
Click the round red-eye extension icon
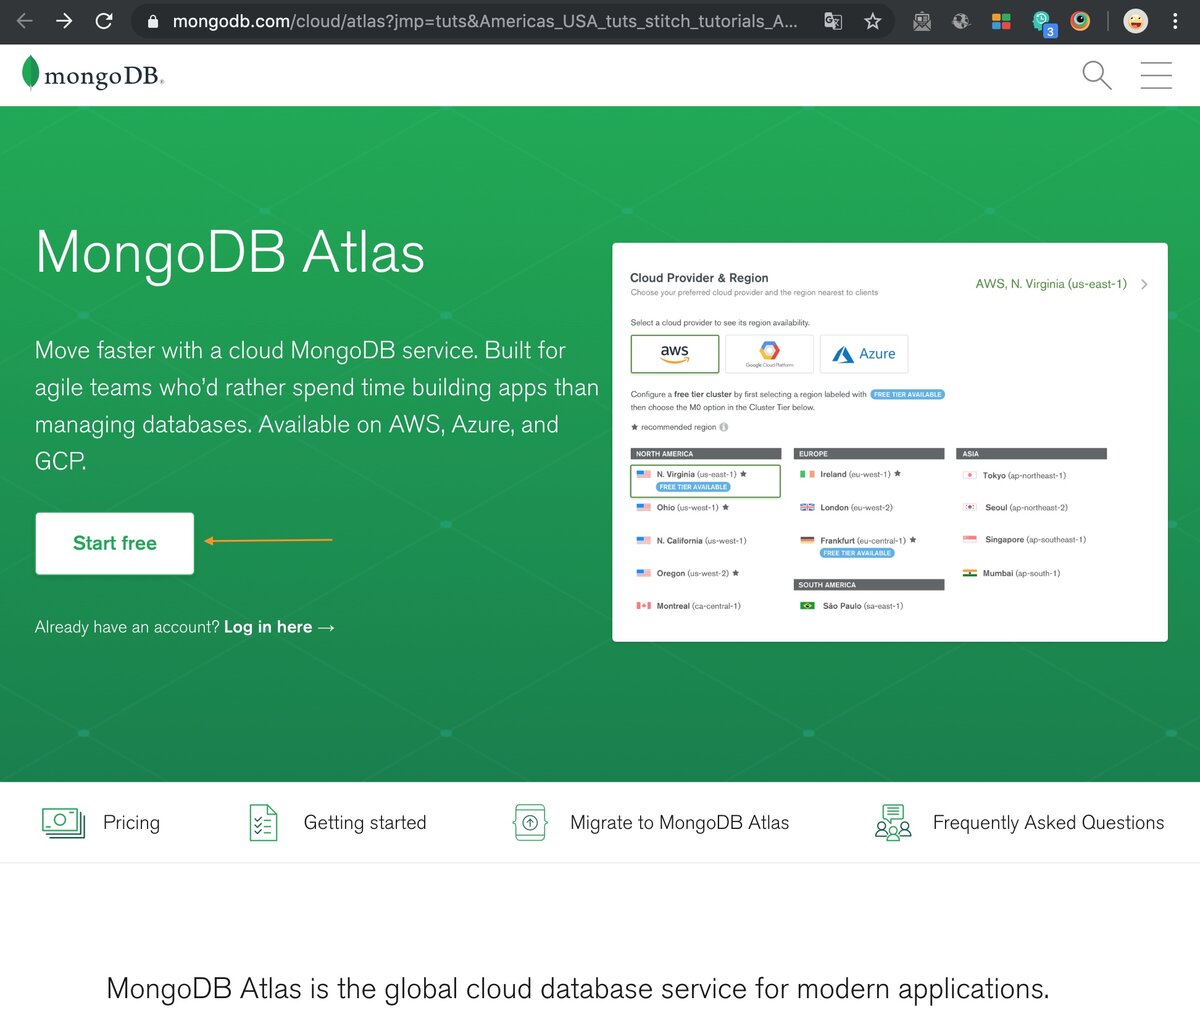coord(1080,21)
